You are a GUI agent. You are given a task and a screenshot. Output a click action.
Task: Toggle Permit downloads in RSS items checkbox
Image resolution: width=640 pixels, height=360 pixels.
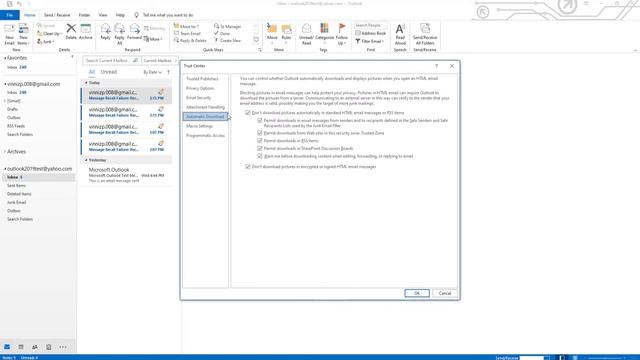point(260,141)
